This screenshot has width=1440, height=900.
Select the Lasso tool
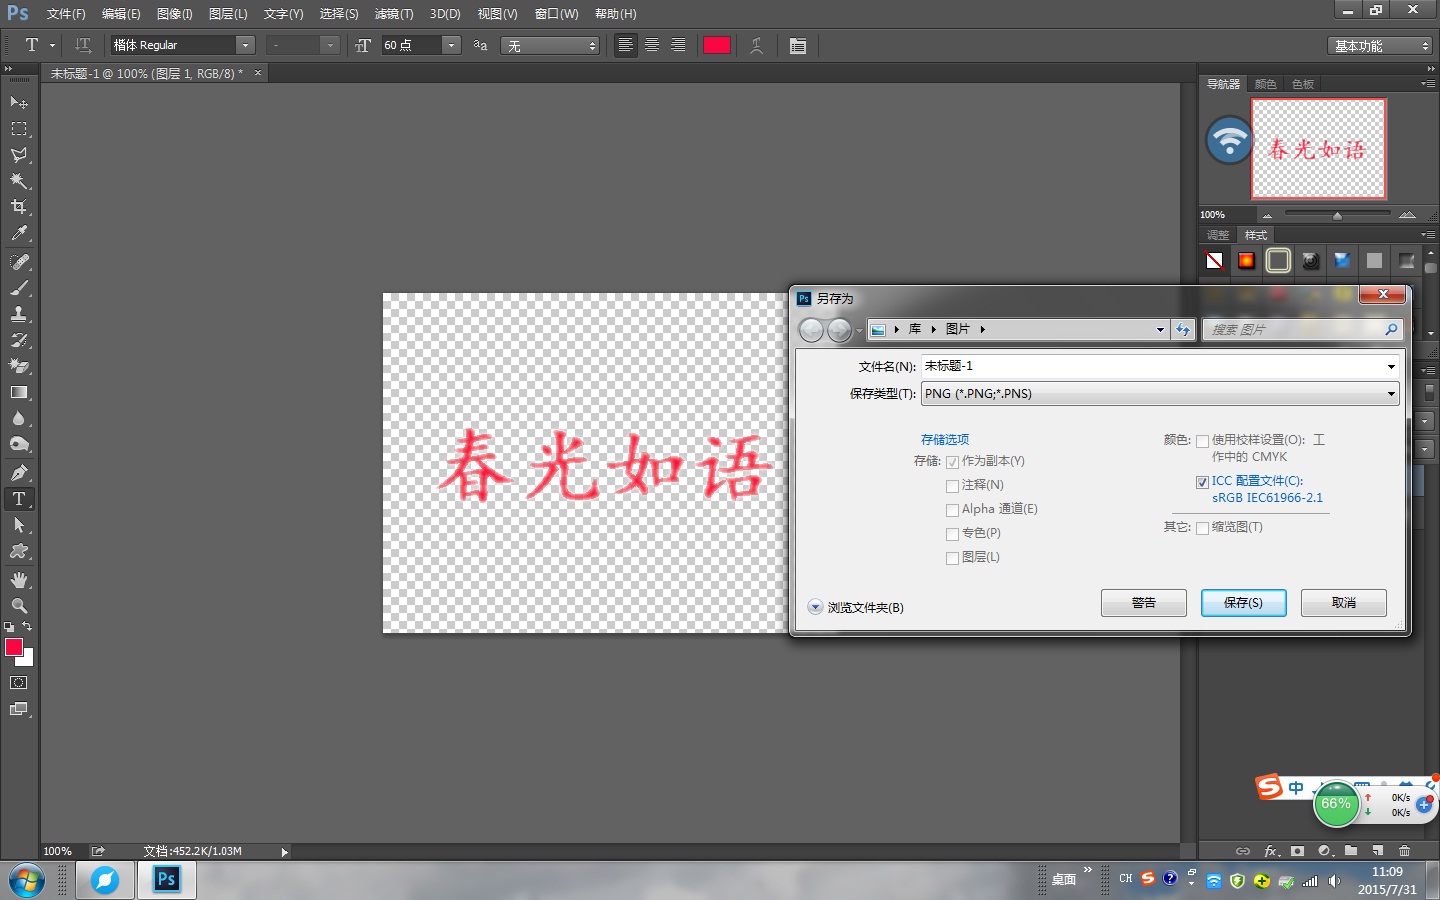pyautogui.click(x=18, y=155)
